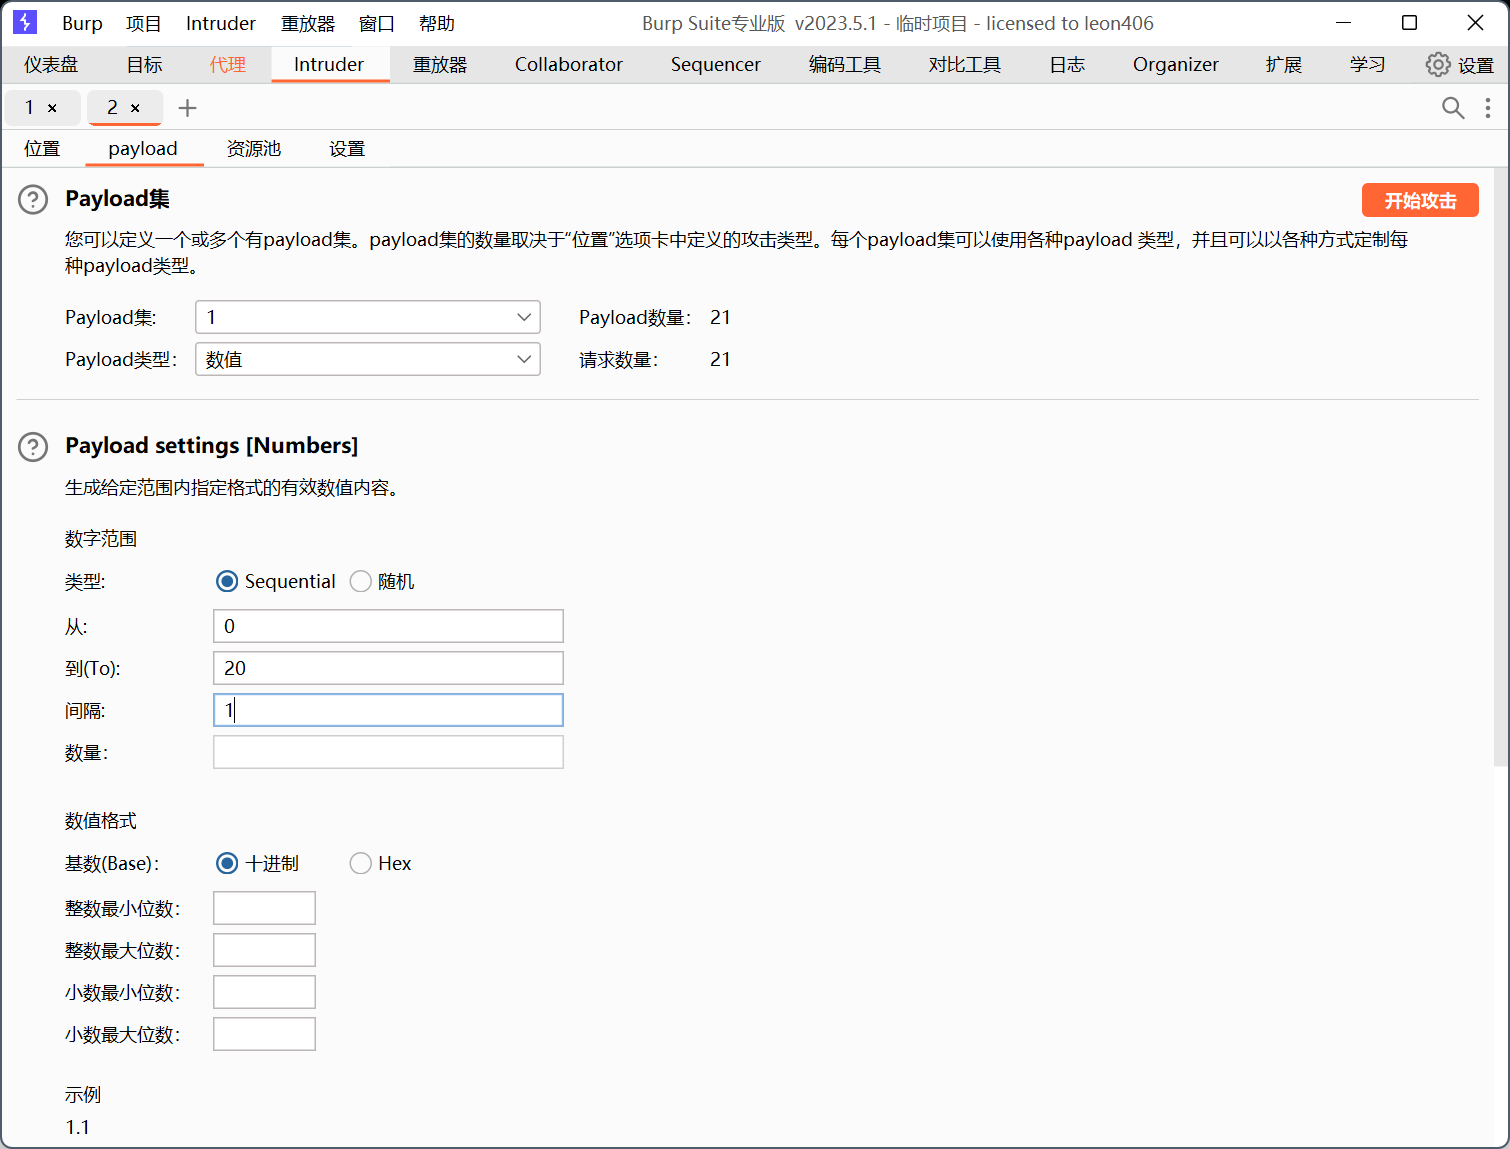Click inside the 数量 input field

pos(388,751)
